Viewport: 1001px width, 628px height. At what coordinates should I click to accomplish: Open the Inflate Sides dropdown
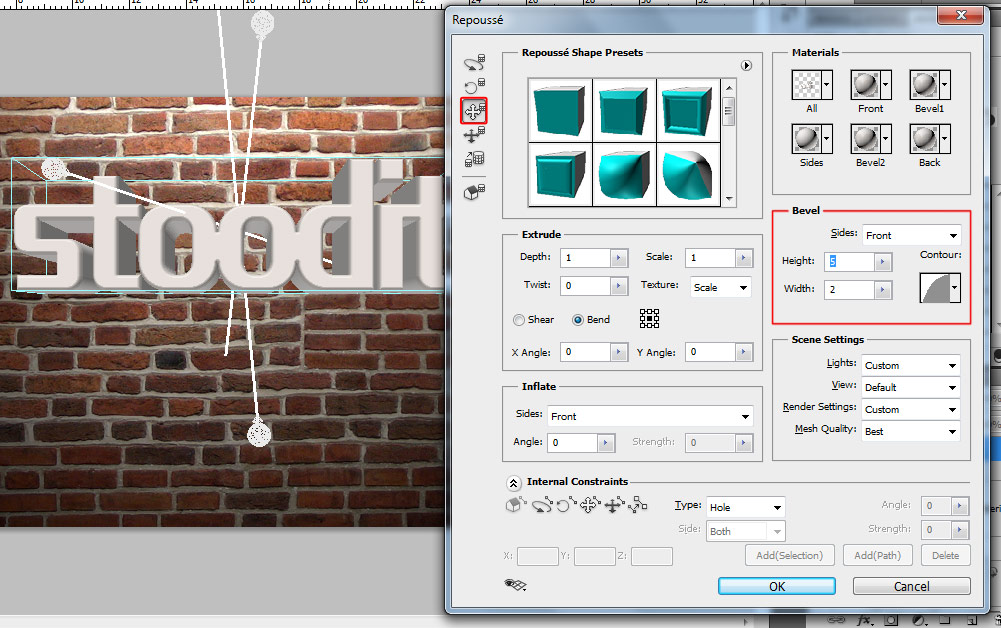point(650,416)
